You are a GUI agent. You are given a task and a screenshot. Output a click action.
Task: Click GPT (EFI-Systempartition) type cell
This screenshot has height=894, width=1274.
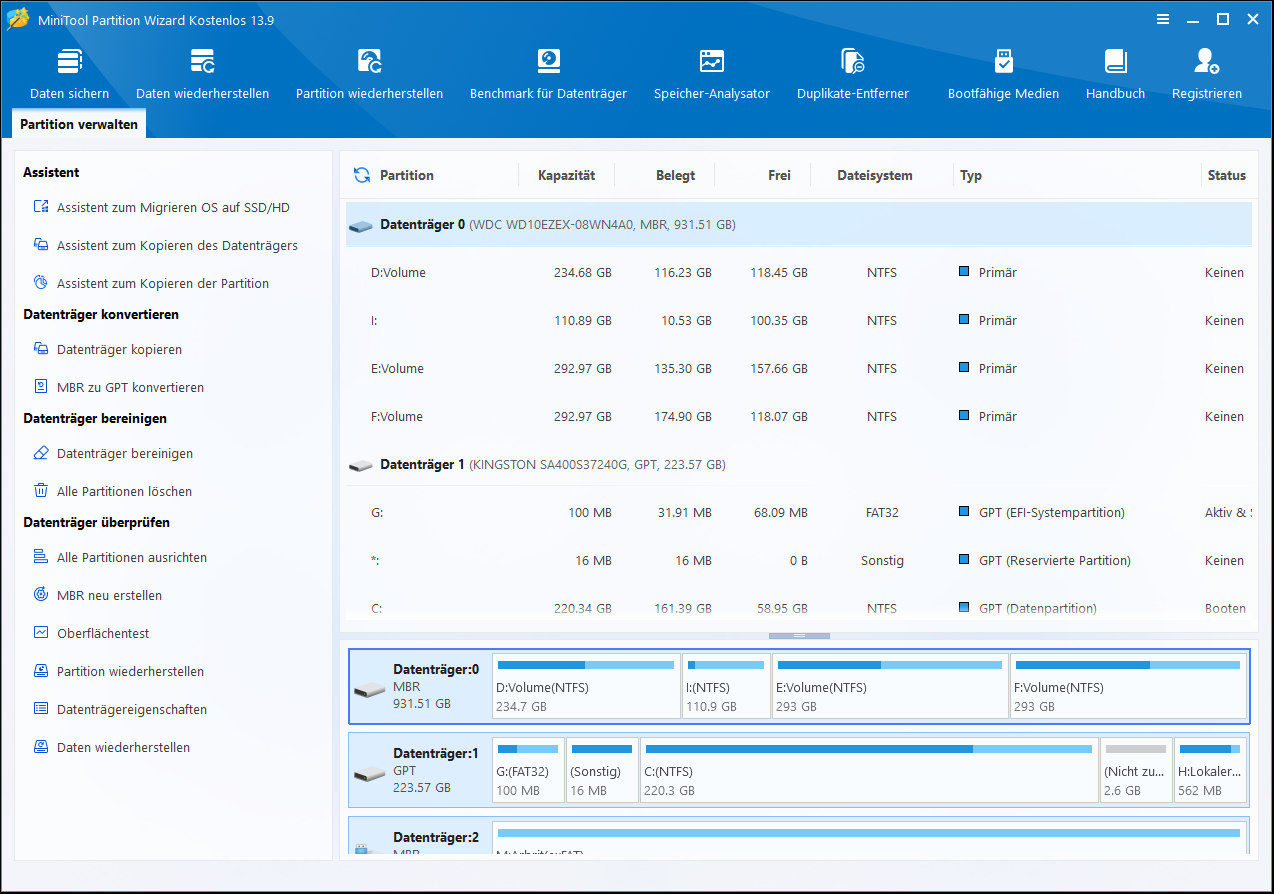(1042, 512)
